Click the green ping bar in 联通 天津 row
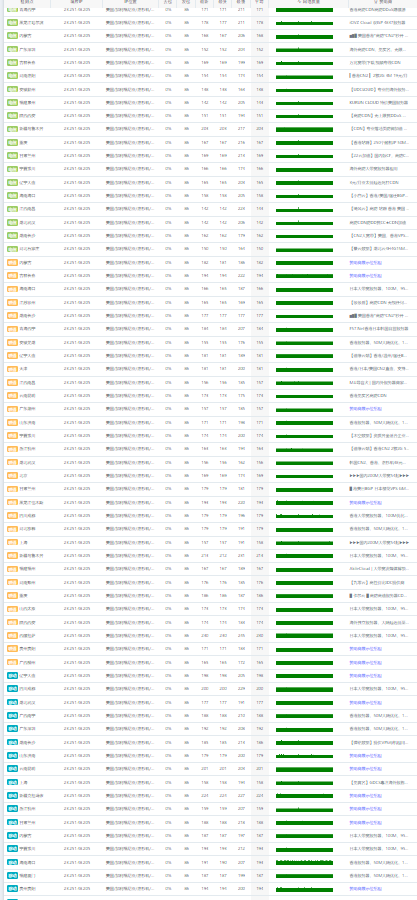The width and height of the screenshot is (417, 900). coord(305,368)
